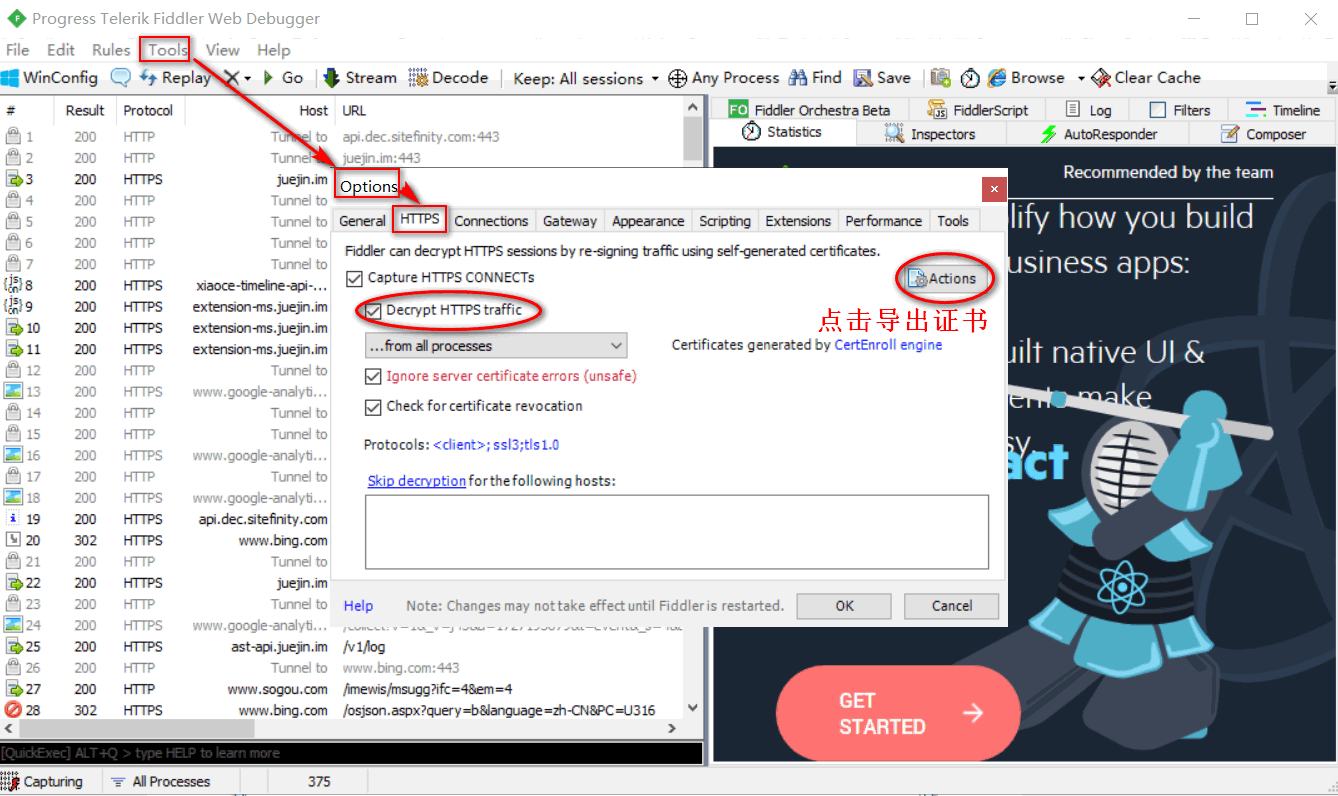
Task: Open the Inspectors tab
Action: click(932, 134)
